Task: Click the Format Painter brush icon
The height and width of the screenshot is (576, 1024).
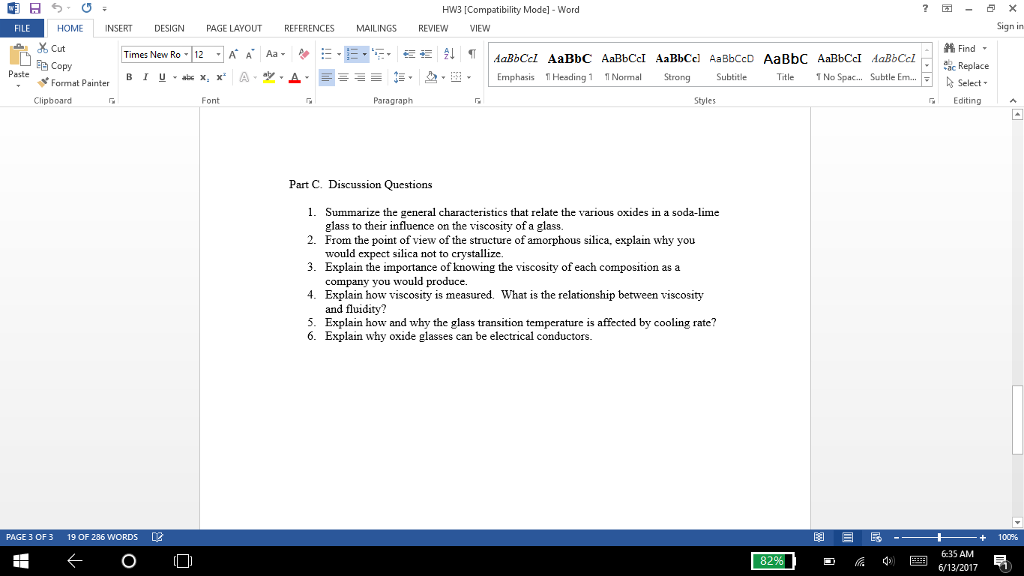Action: tap(43, 83)
